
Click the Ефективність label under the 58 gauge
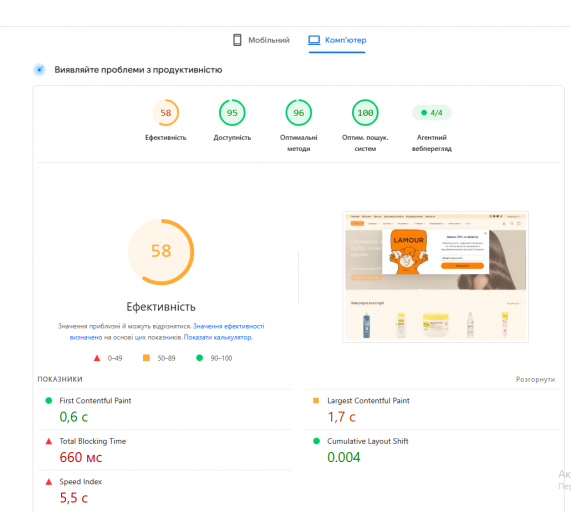(x=166, y=138)
